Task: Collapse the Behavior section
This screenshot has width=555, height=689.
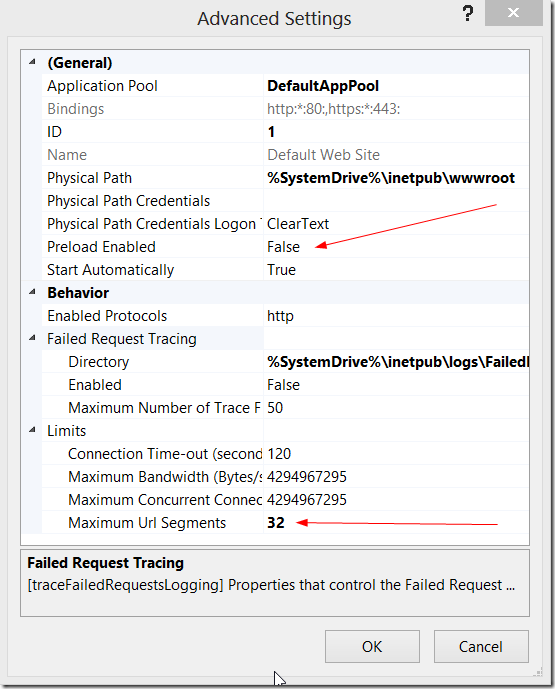Action: tap(32, 292)
